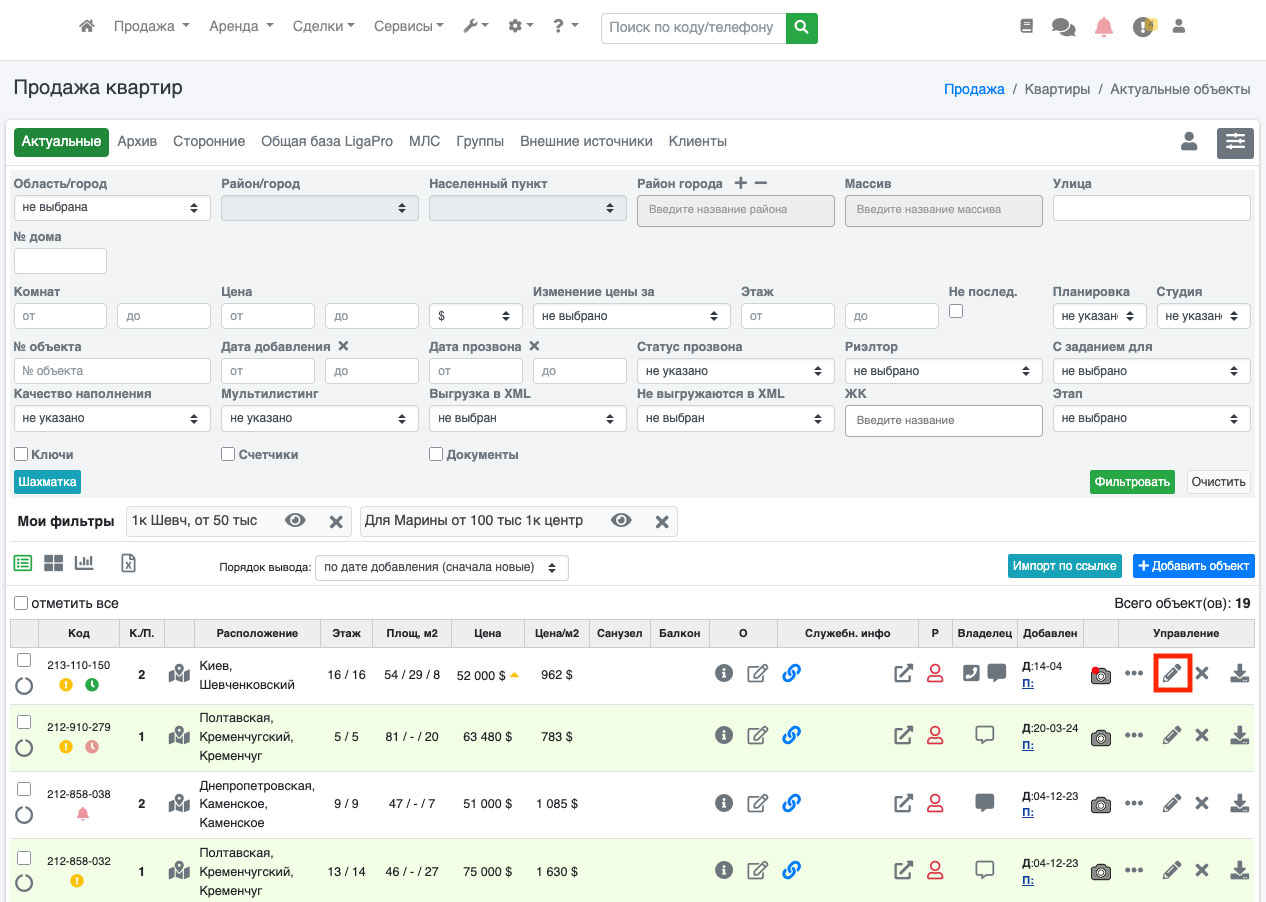Switch to the Архив tab
Viewport: 1266px width, 902px height.
[x=137, y=142]
